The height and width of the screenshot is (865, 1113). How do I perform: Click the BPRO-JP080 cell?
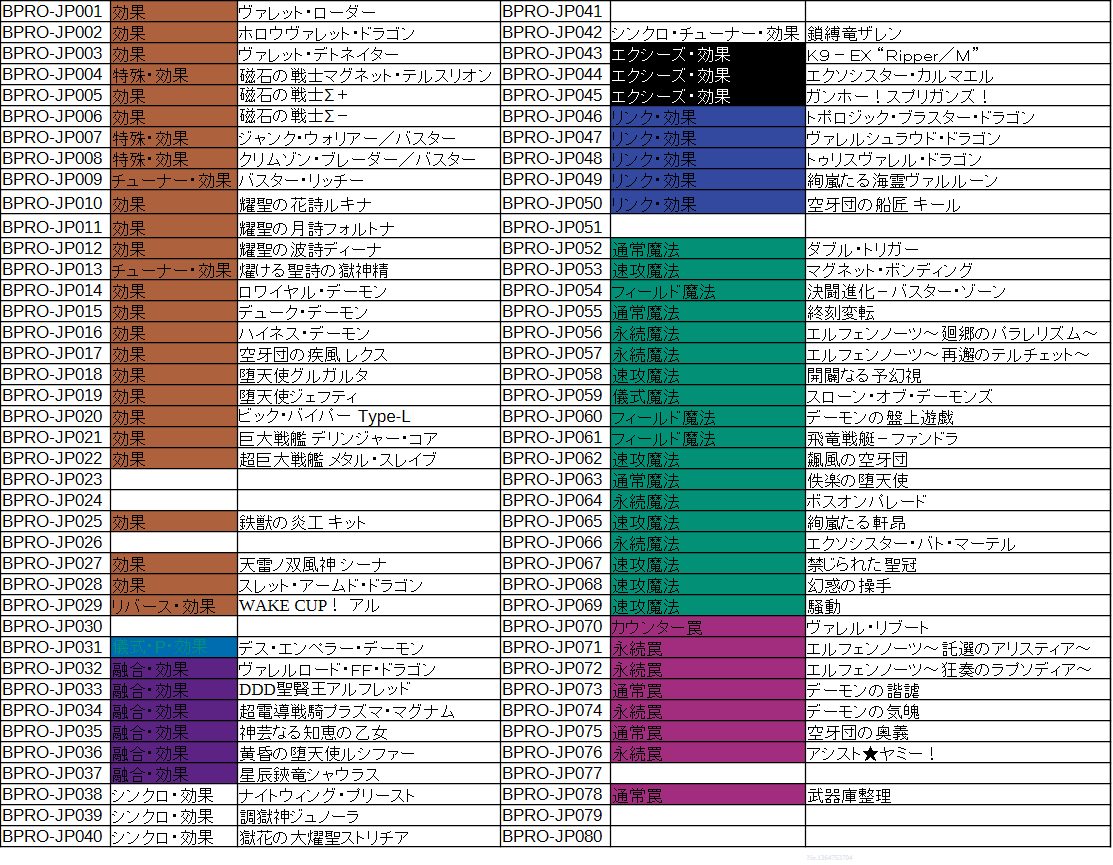(x=554, y=836)
